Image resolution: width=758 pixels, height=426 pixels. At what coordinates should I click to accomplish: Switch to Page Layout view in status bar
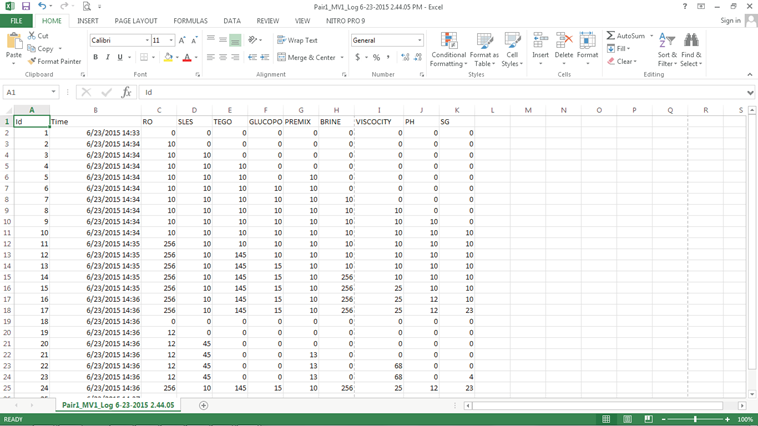click(x=627, y=419)
